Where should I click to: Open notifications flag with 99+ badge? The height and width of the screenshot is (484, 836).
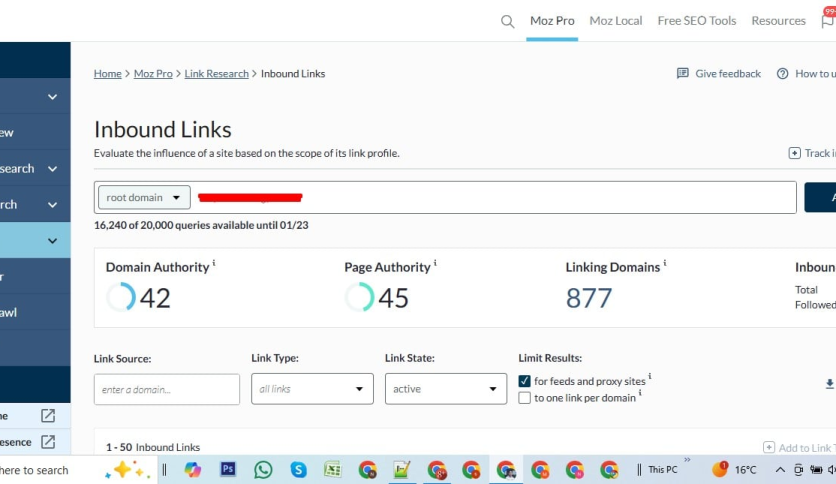(828, 19)
